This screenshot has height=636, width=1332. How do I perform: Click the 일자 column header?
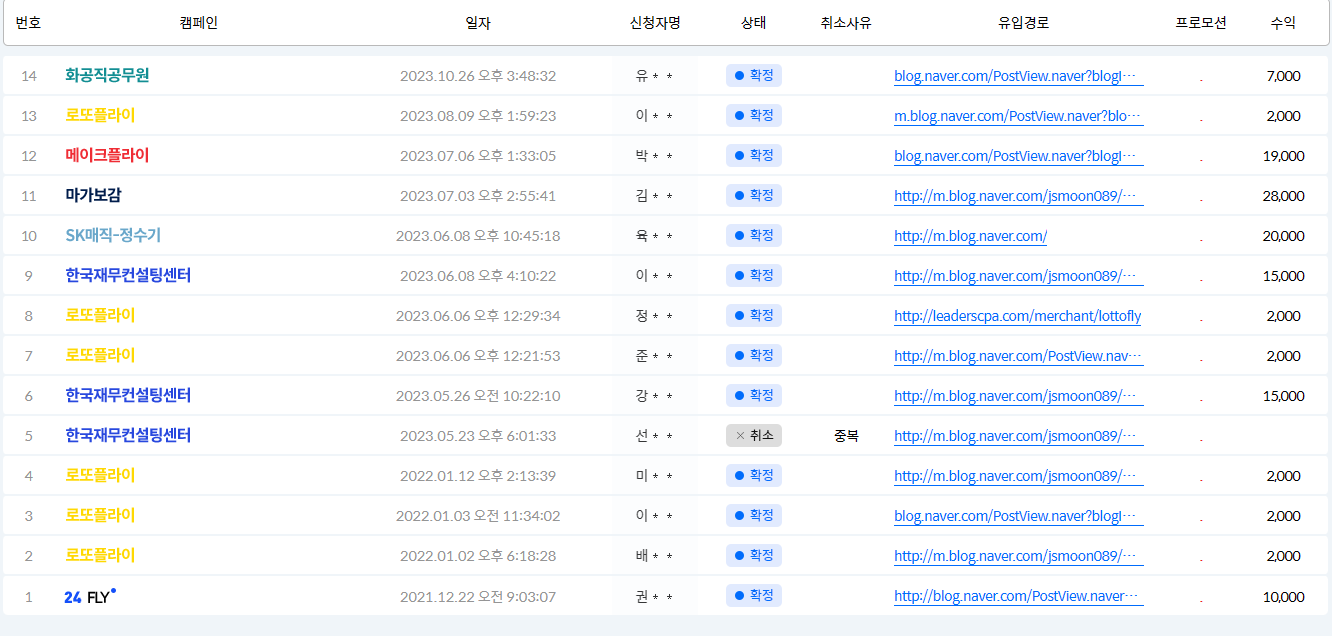[478, 22]
